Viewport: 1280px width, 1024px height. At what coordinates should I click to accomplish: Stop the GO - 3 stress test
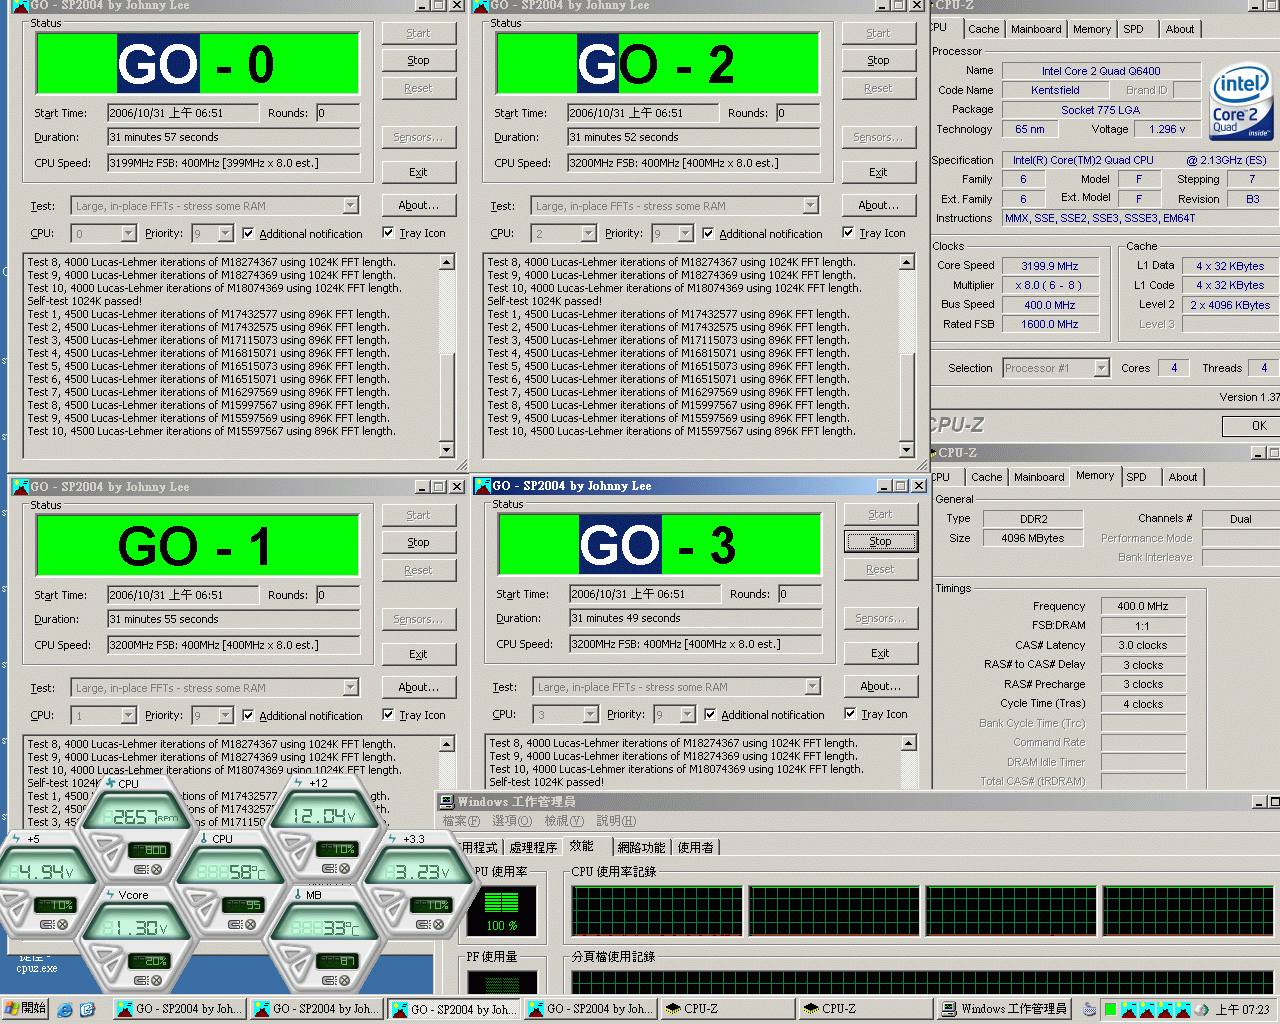coord(880,541)
